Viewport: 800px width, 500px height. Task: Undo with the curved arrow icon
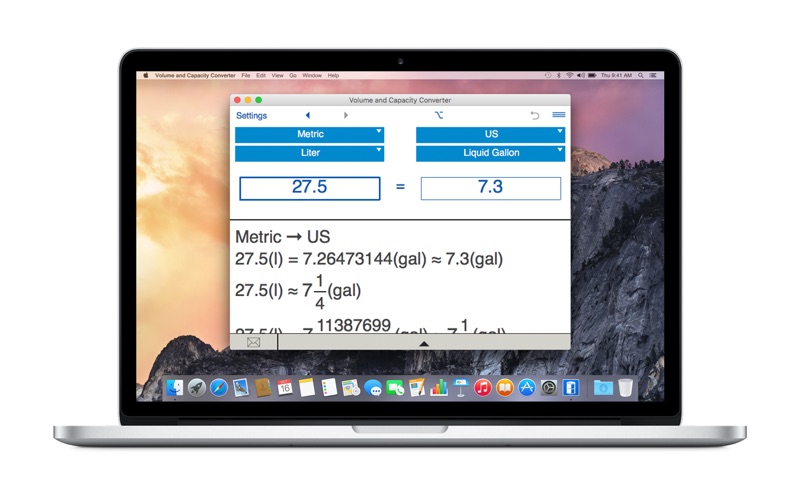tap(535, 115)
